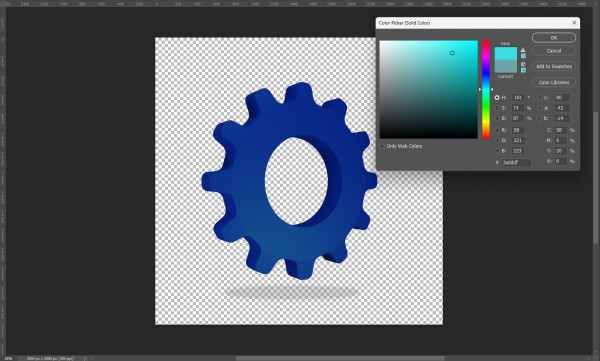Open Color Libraries from the picker
This screenshot has width=600, height=361.
(x=554, y=82)
